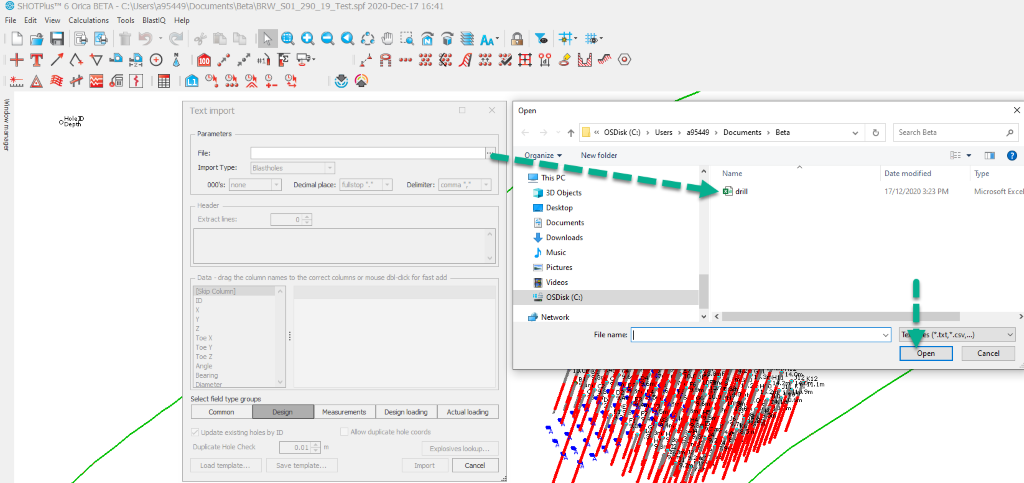Select the Common field type group
This screenshot has width=1024, height=483.
pyautogui.click(x=221, y=412)
